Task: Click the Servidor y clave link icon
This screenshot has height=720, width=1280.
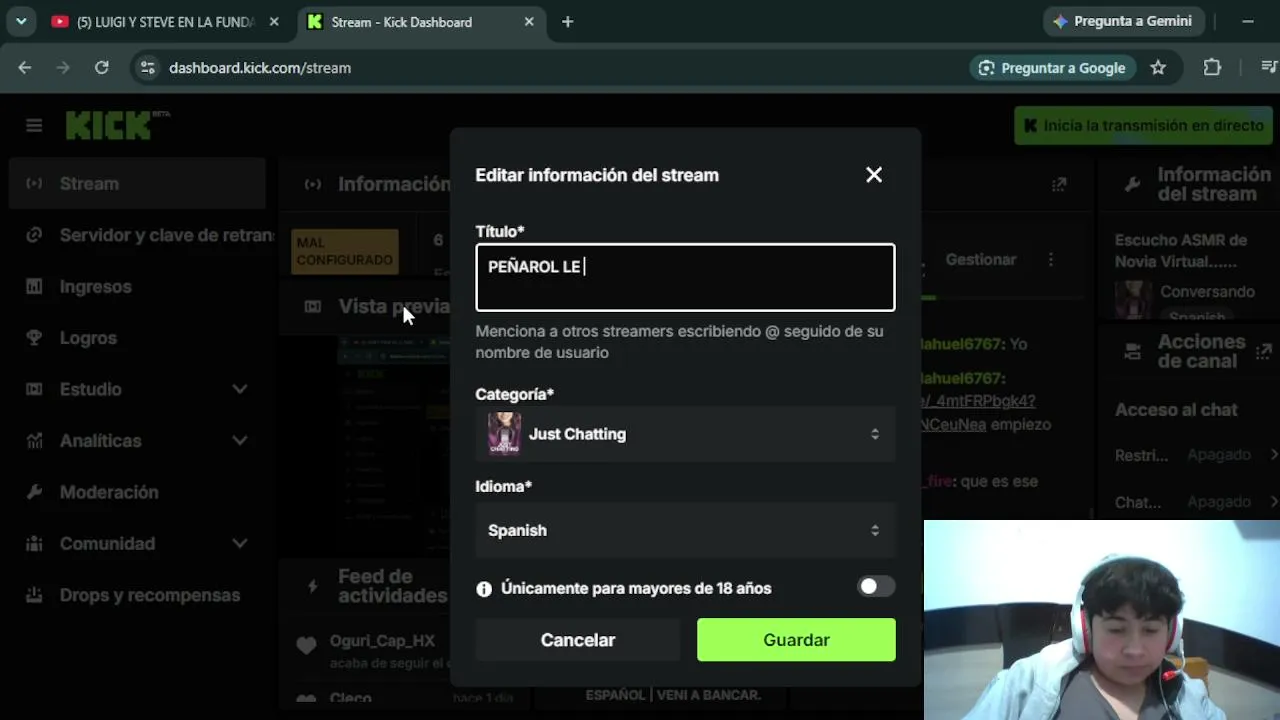Action: pos(34,235)
